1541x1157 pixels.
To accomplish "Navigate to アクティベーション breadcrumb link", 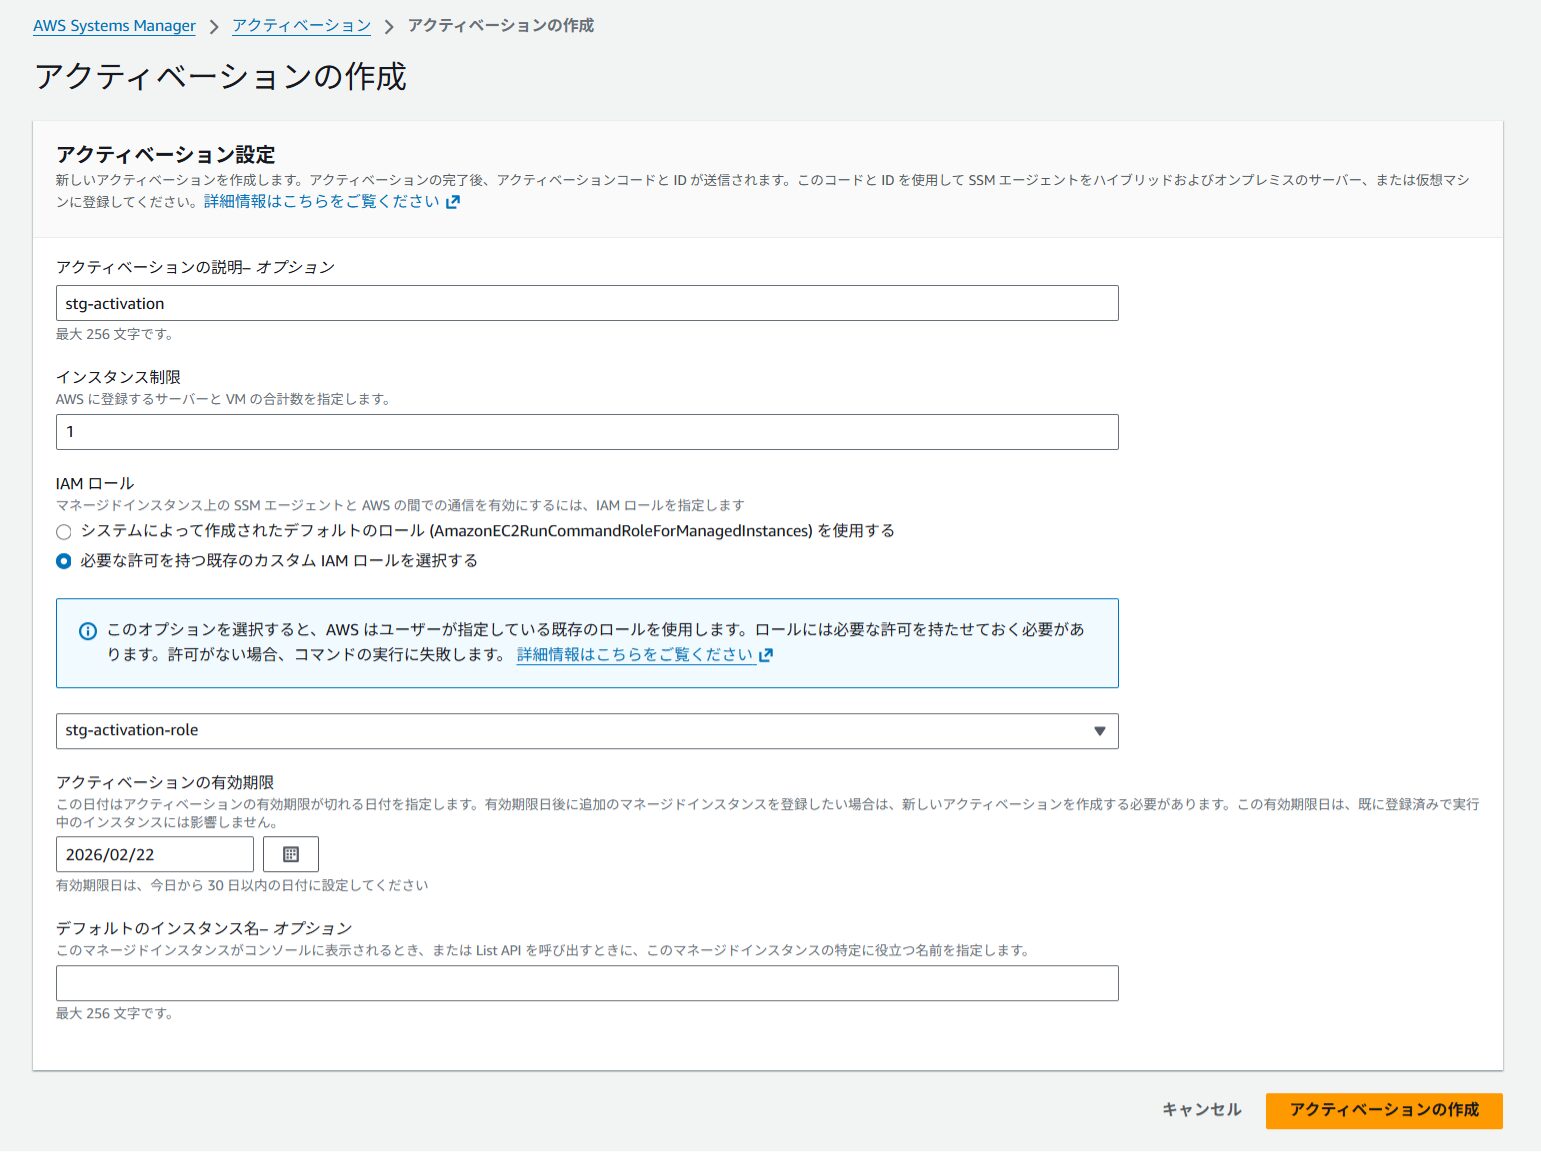I will [301, 26].
